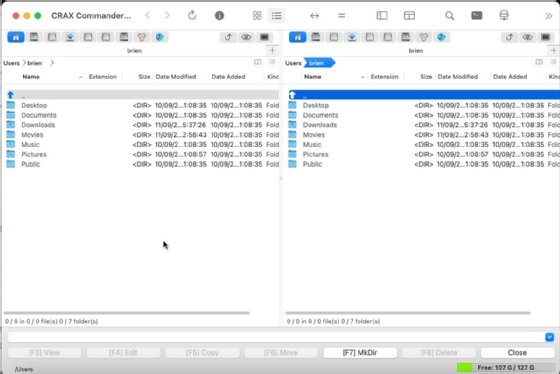
Task: Click the [F7] MkDir button
Action: (x=360, y=353)
